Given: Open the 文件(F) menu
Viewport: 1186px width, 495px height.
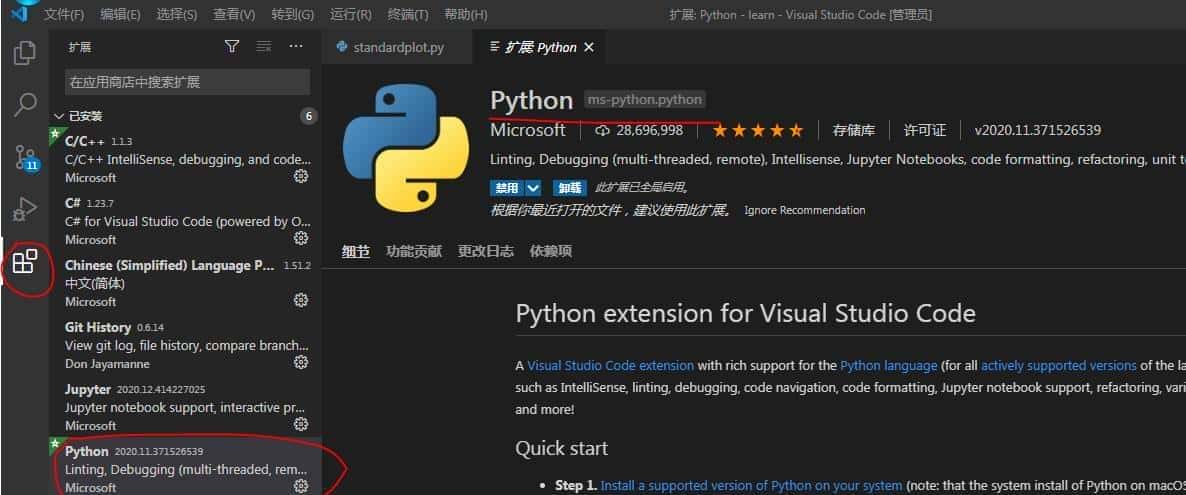Looking at the screenshot, I should pyautogui.click(x=64, y=14).
